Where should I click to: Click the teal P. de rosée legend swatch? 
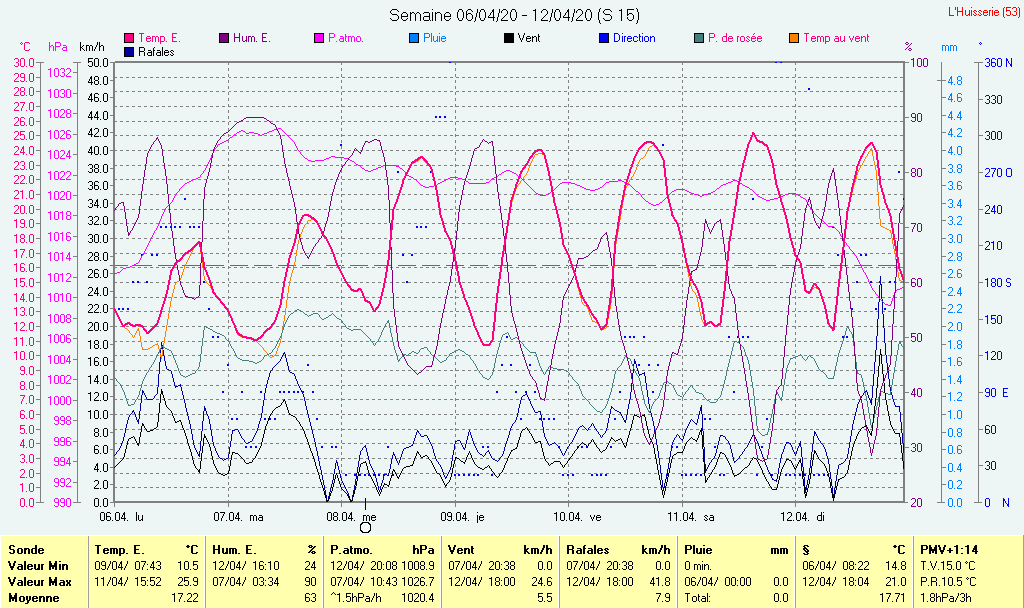pyautogui.click(x=699, y=39)
